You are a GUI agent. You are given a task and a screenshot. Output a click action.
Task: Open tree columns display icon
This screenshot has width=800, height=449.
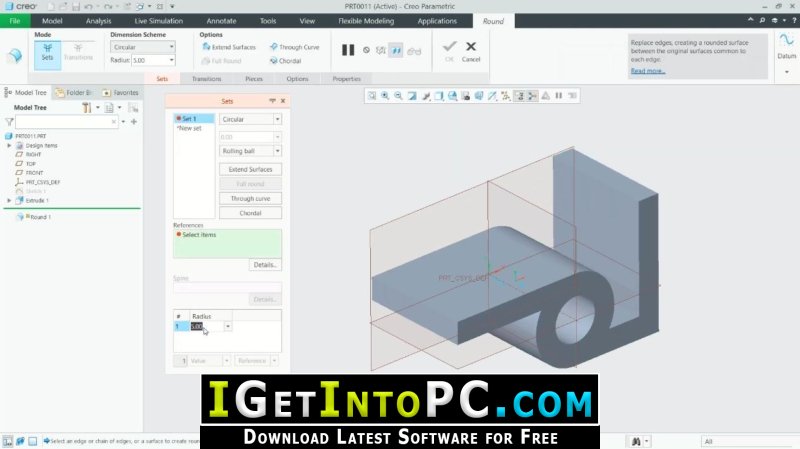[109, 108]
